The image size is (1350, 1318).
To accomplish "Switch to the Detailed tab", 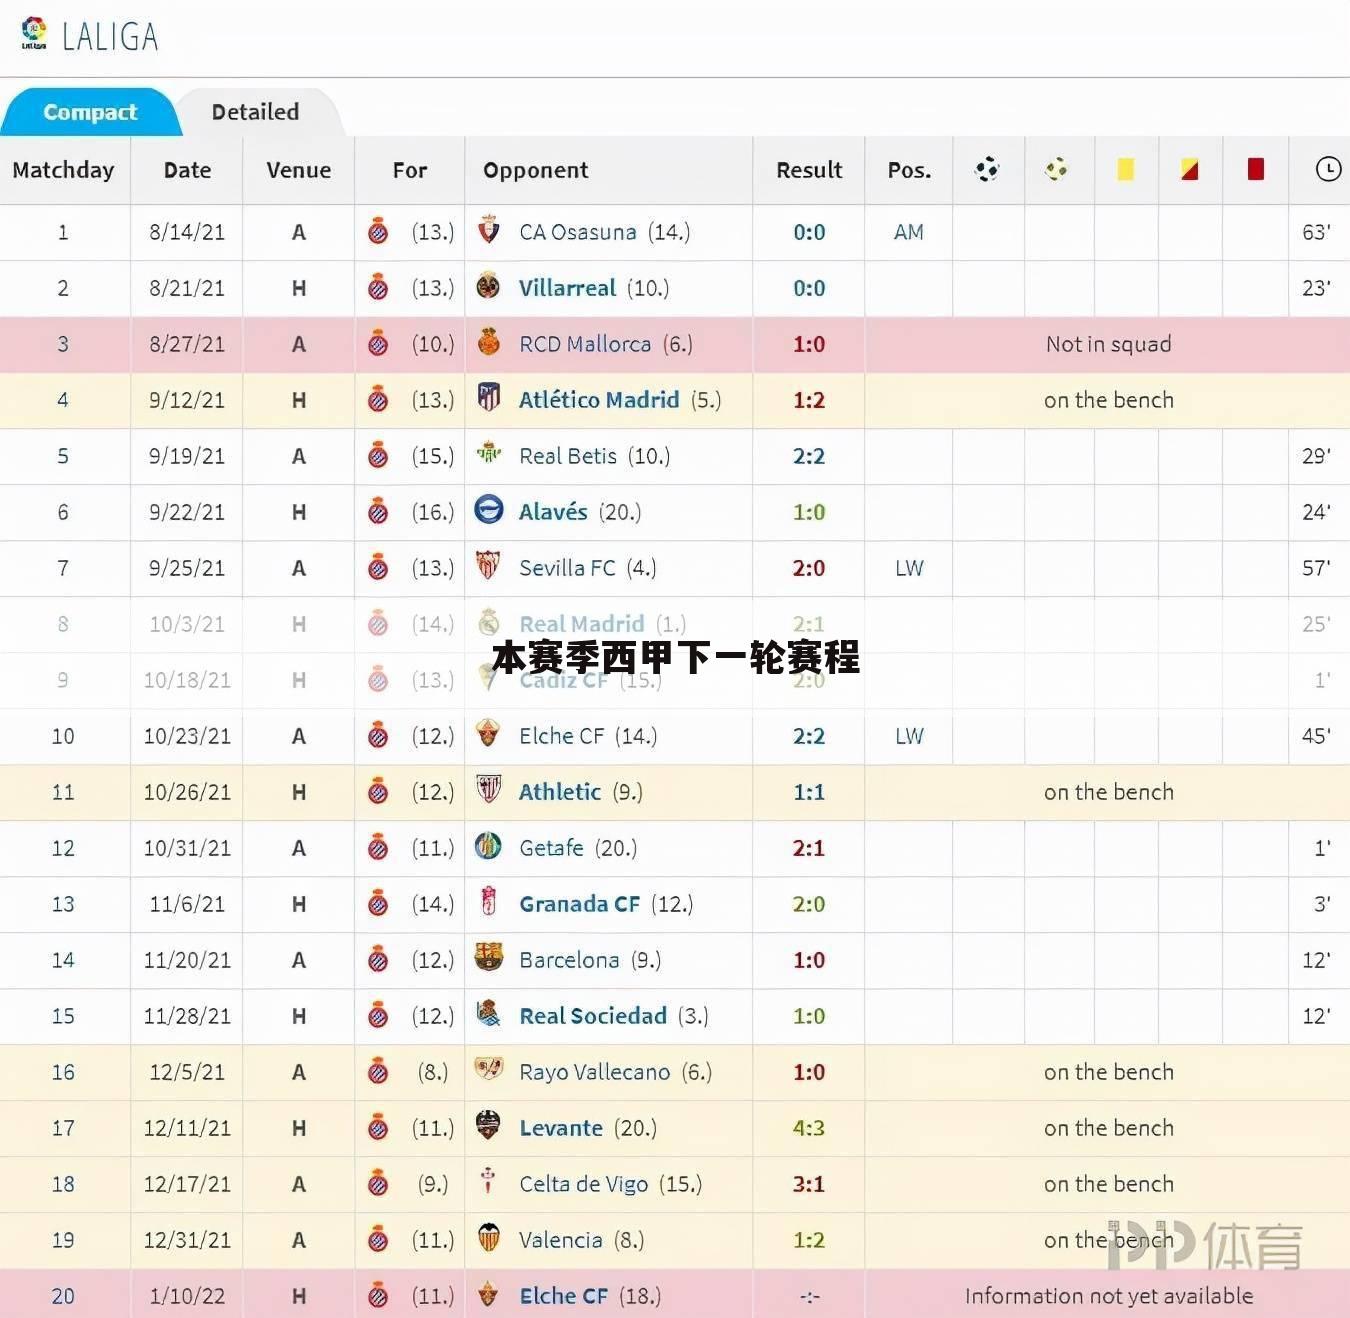I will coord(255,112).
